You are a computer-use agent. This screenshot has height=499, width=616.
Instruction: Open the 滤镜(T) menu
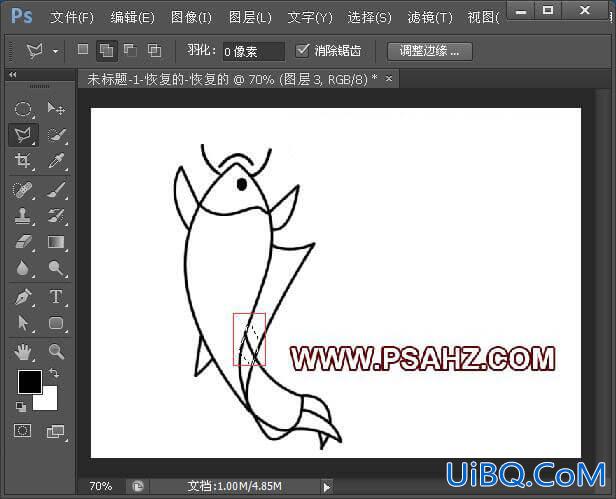click(430, 17)
